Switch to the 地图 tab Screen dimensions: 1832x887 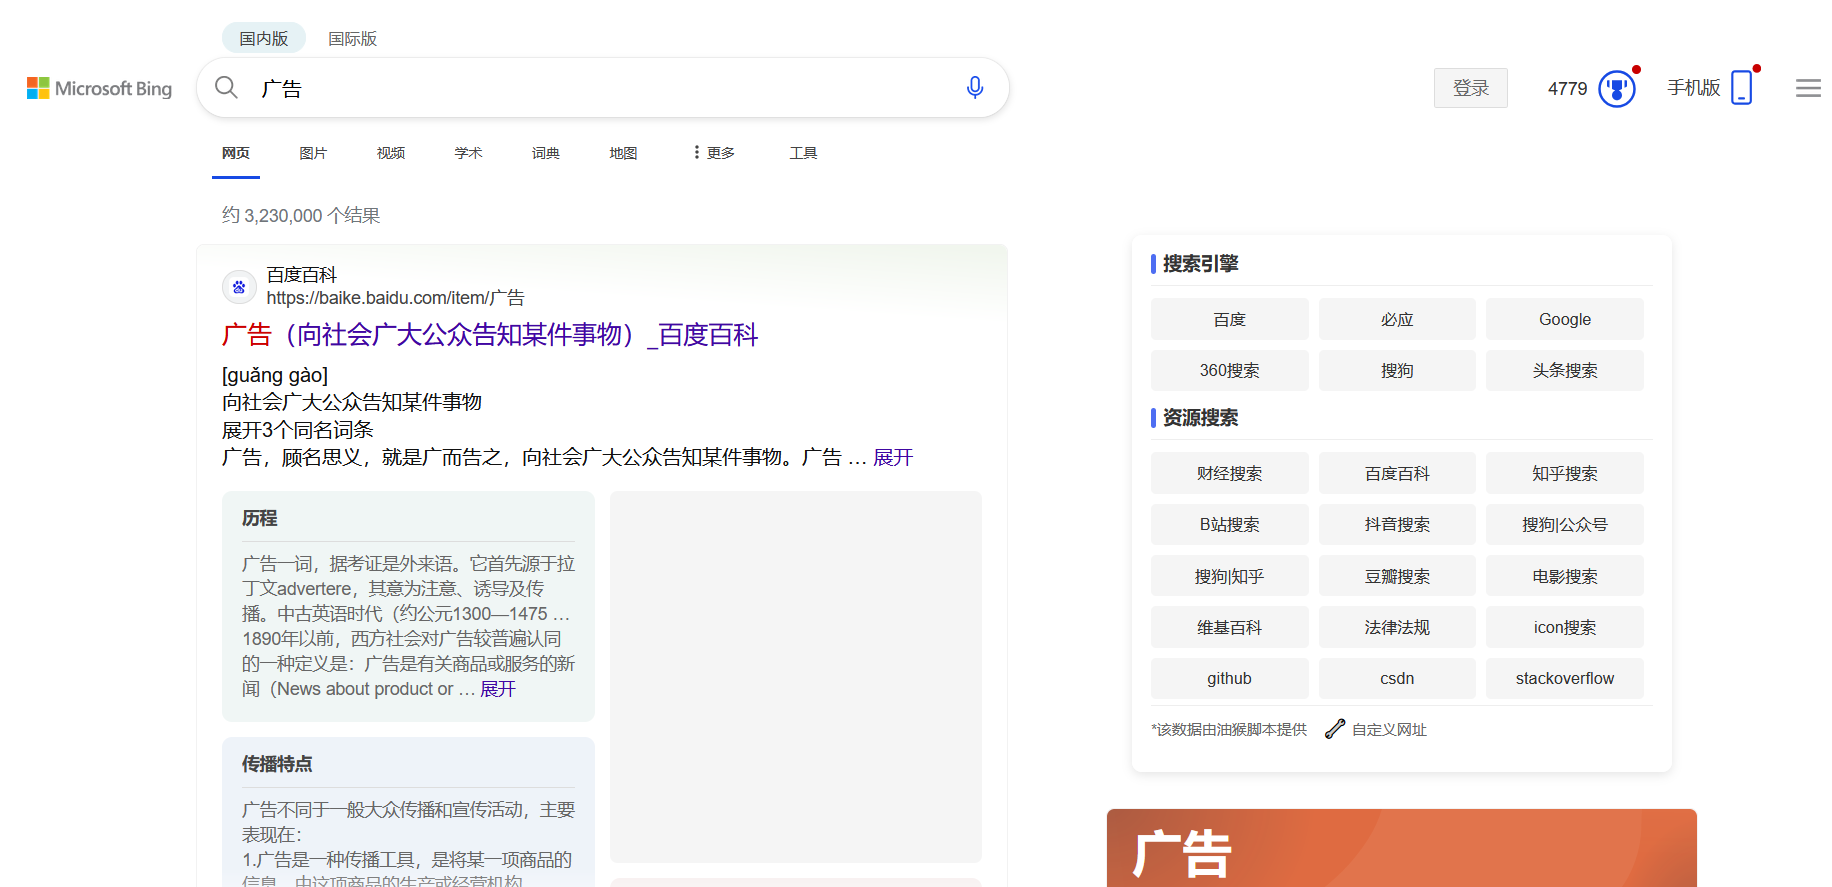pos(623,153)
